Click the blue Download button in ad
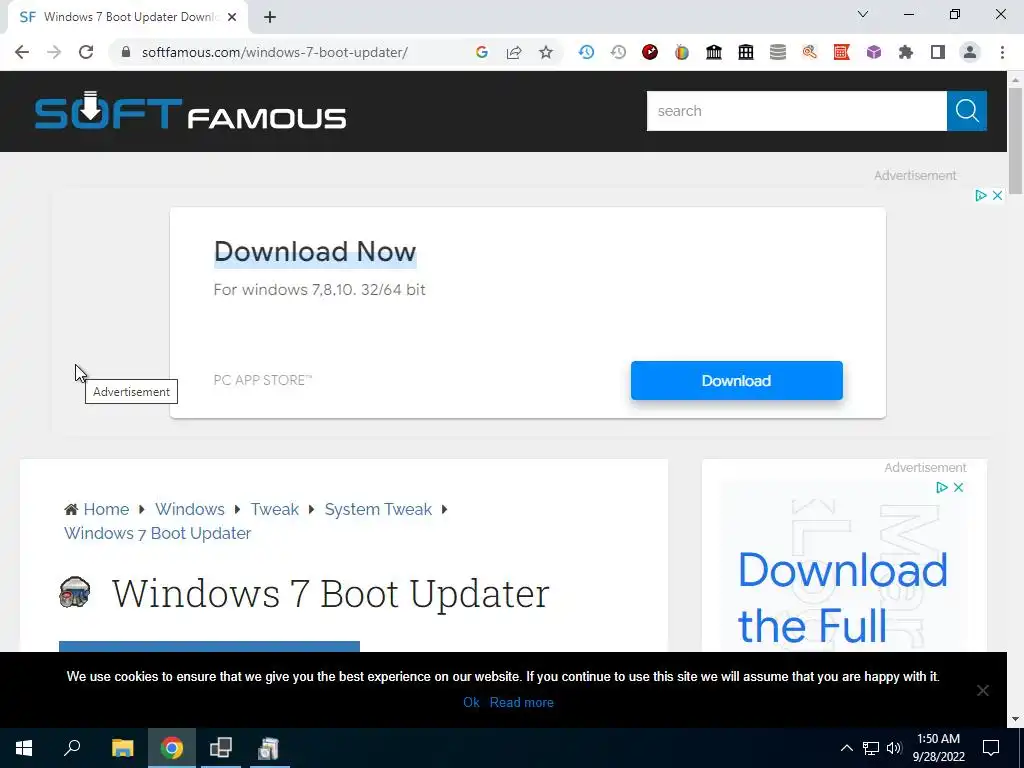The height and width of the screenshot is (768, 1024). [737, 381]
